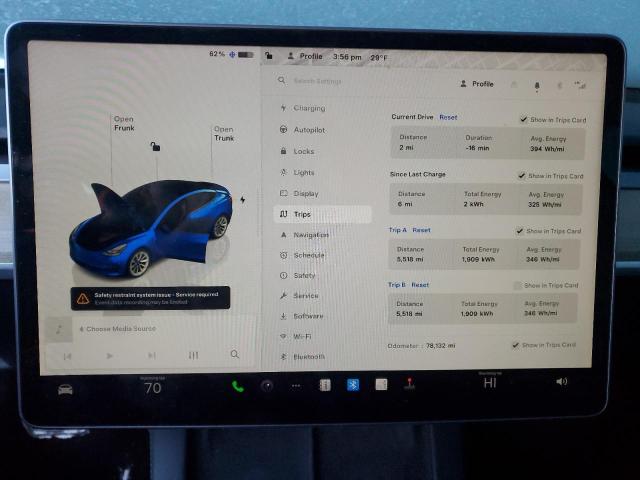The width and height of the screenshot is (640, 480).
Task: Tap the signal strength icon in settings header
Action: 580,85
